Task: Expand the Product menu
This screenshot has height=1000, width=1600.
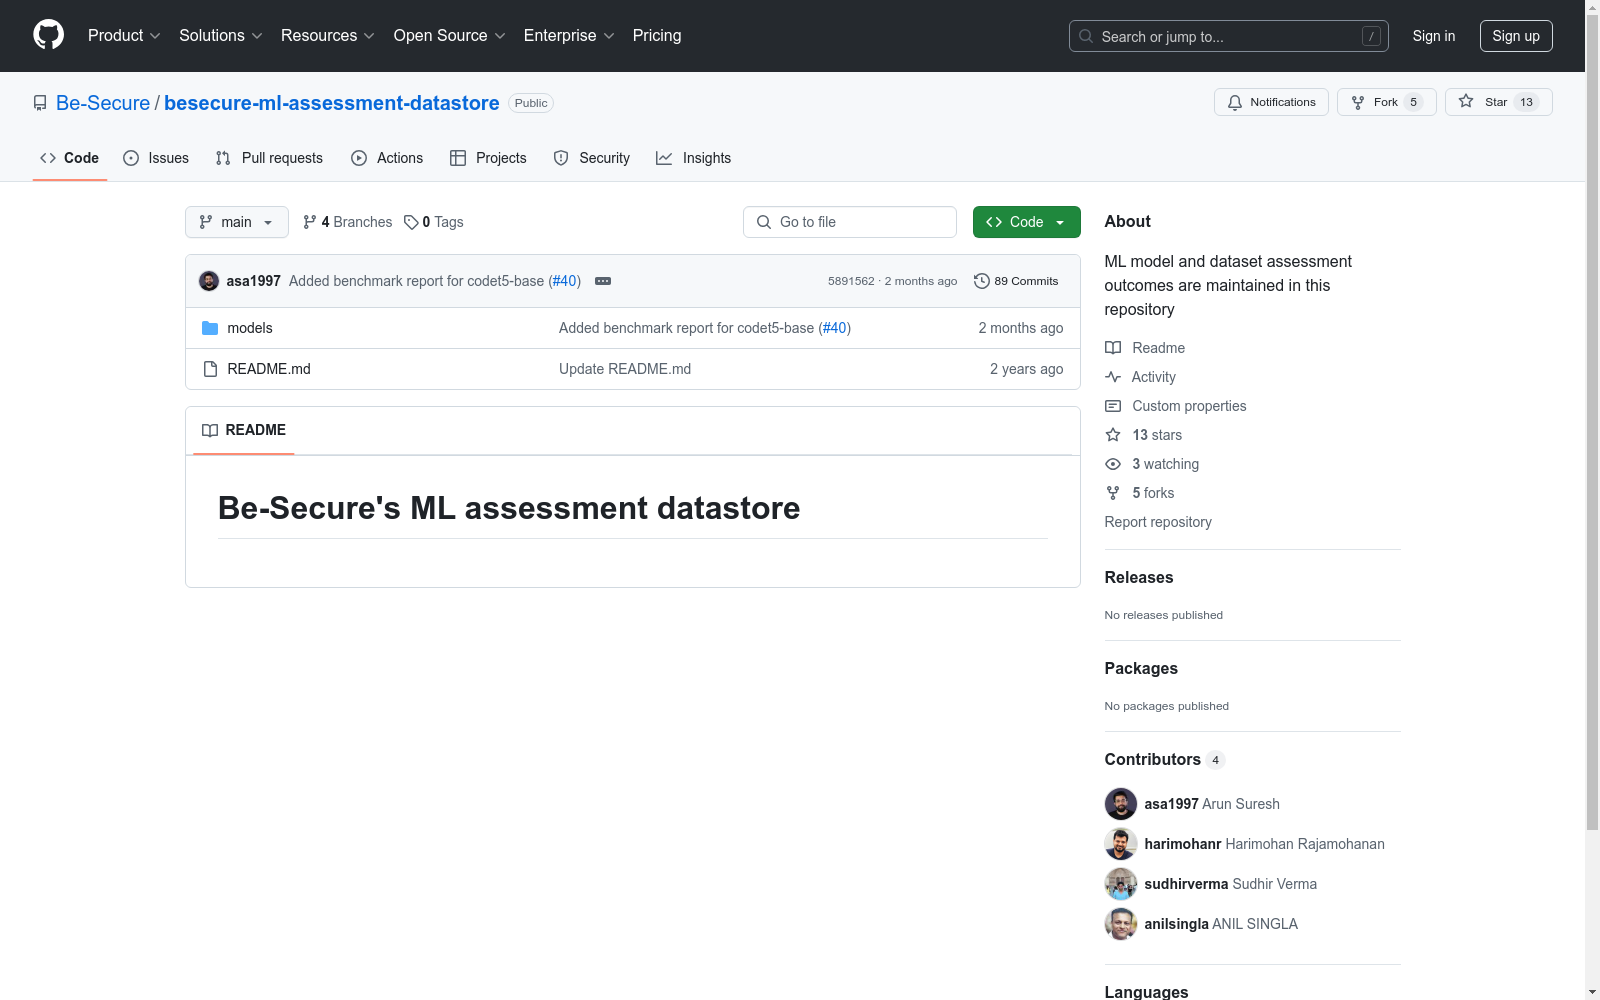Action: [x=124, y=36]
